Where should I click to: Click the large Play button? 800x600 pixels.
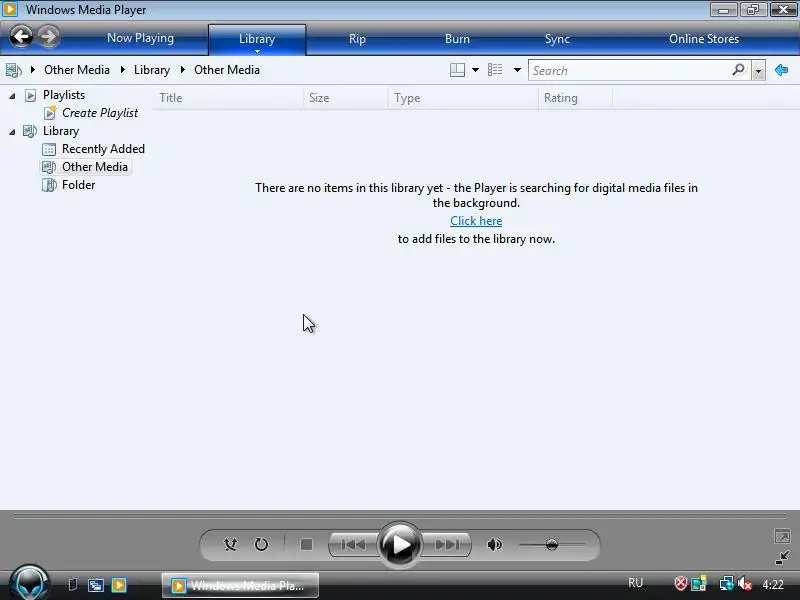point(399,545)
